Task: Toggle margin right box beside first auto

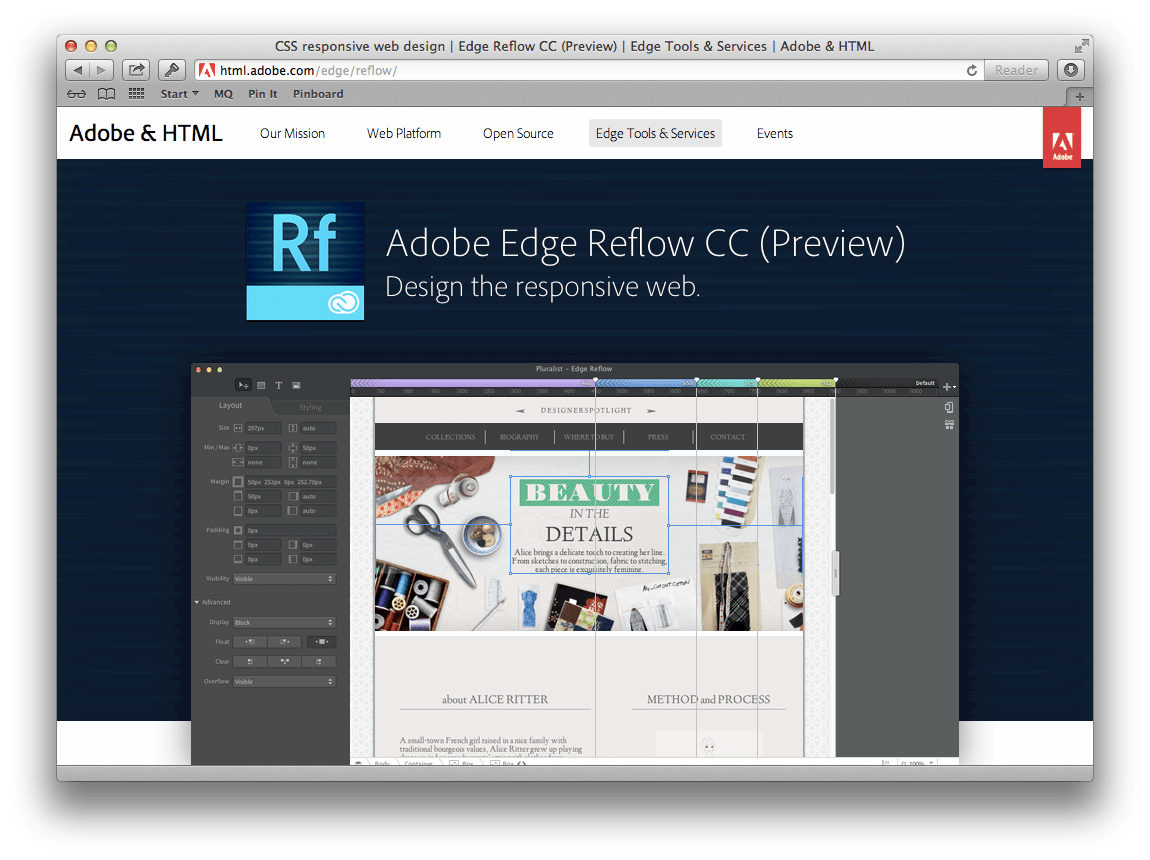Action: tap(293, 496)
